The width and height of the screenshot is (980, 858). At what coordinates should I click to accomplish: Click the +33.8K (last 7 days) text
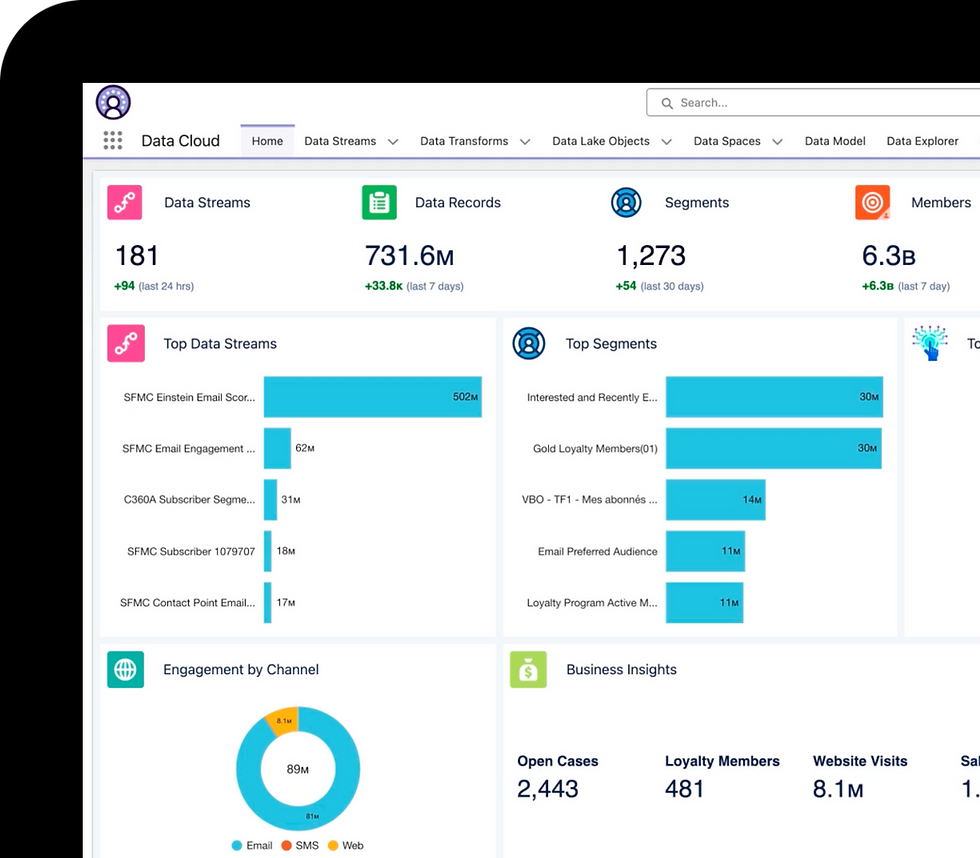(x=414, y=286)
